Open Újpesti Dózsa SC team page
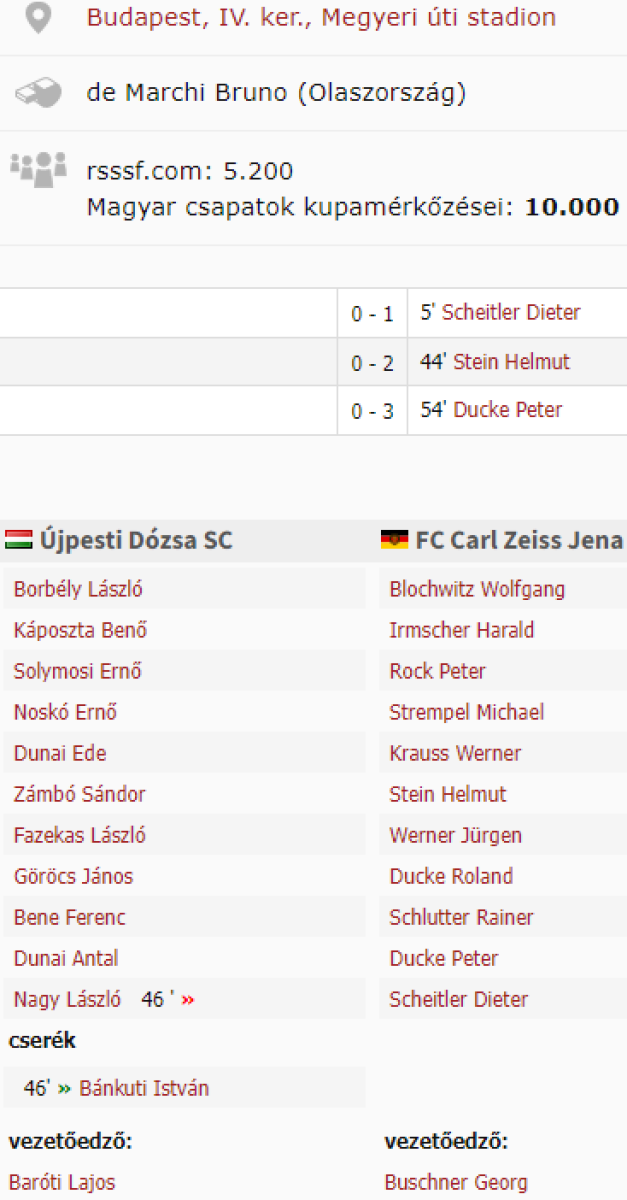The height and width of the screenshot is (1200, 627). pyautogui.click(x=136, y=541)
